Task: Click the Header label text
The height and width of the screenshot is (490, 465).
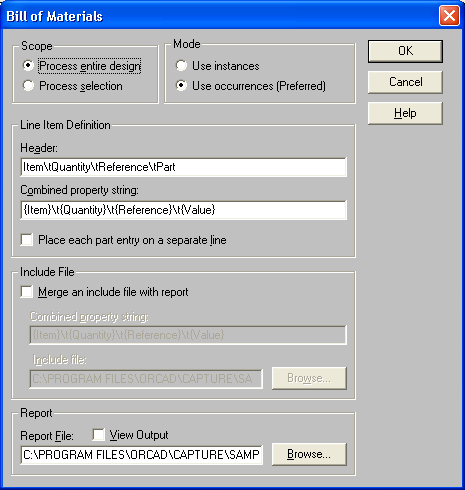Action: pos(39,148)
